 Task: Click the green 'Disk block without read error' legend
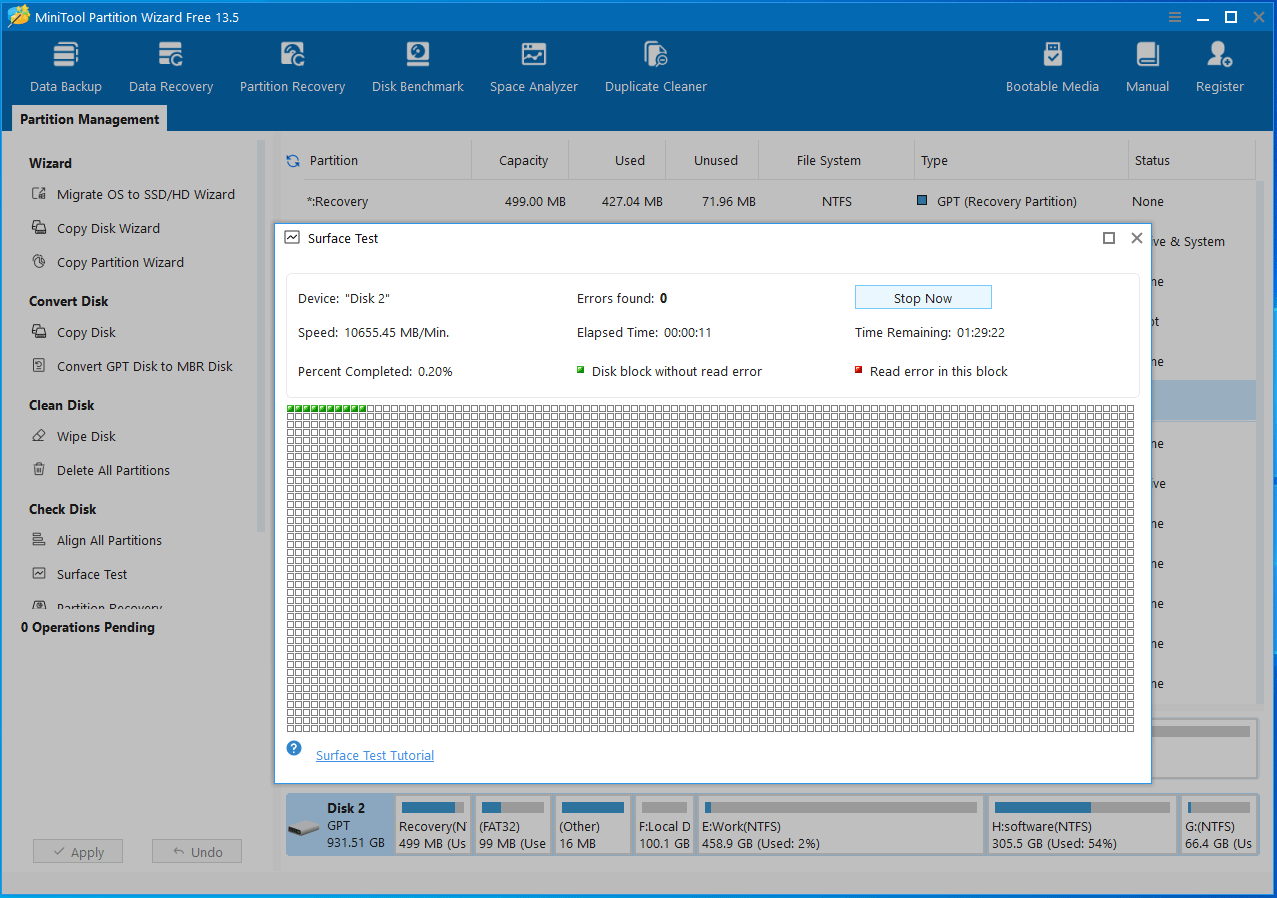click(669, 371)
